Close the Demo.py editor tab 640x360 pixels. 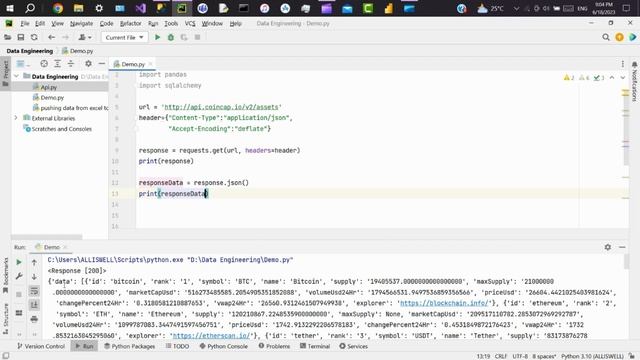coord(150,64)
